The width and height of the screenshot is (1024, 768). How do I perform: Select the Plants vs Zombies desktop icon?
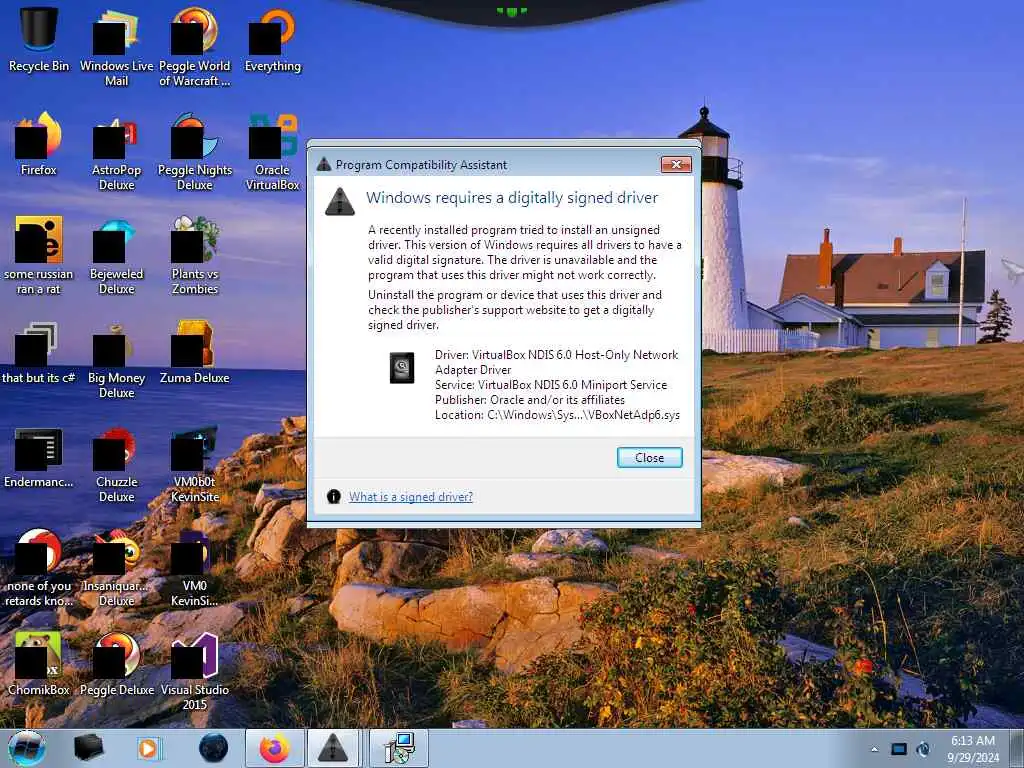point(195,255)
